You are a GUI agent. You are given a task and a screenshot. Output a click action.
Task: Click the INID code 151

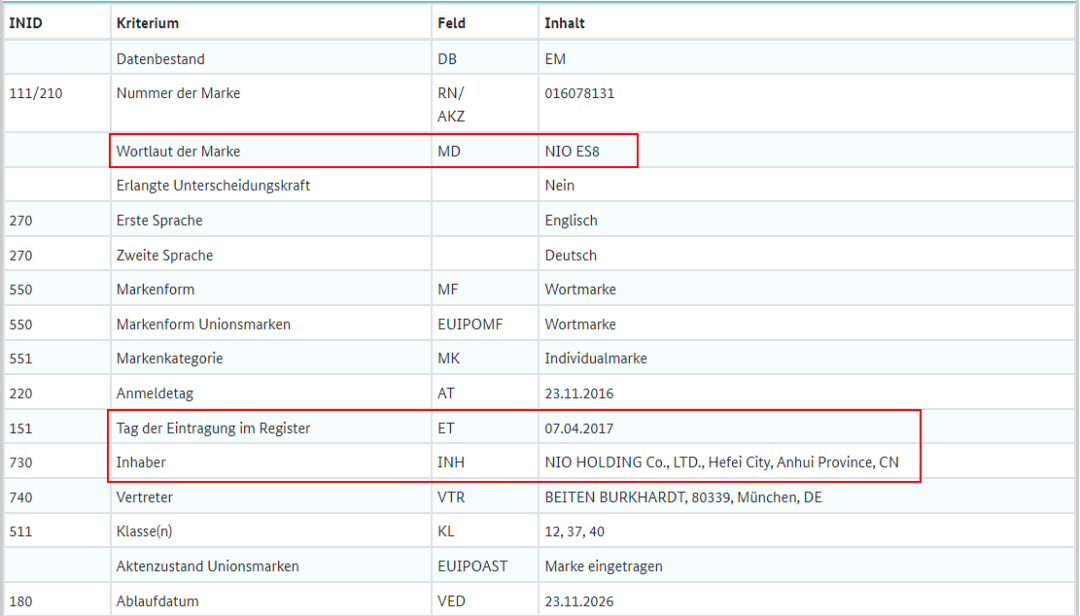tap(21, 428)
